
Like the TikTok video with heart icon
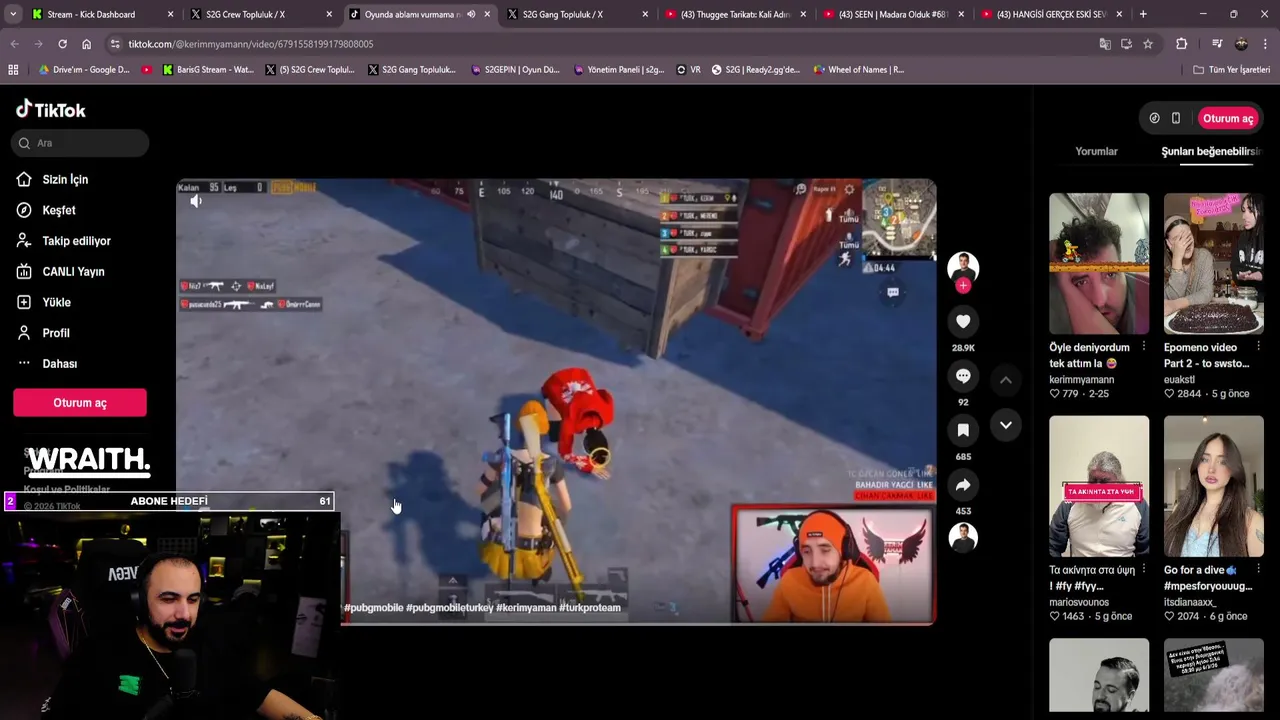point(963,321)
